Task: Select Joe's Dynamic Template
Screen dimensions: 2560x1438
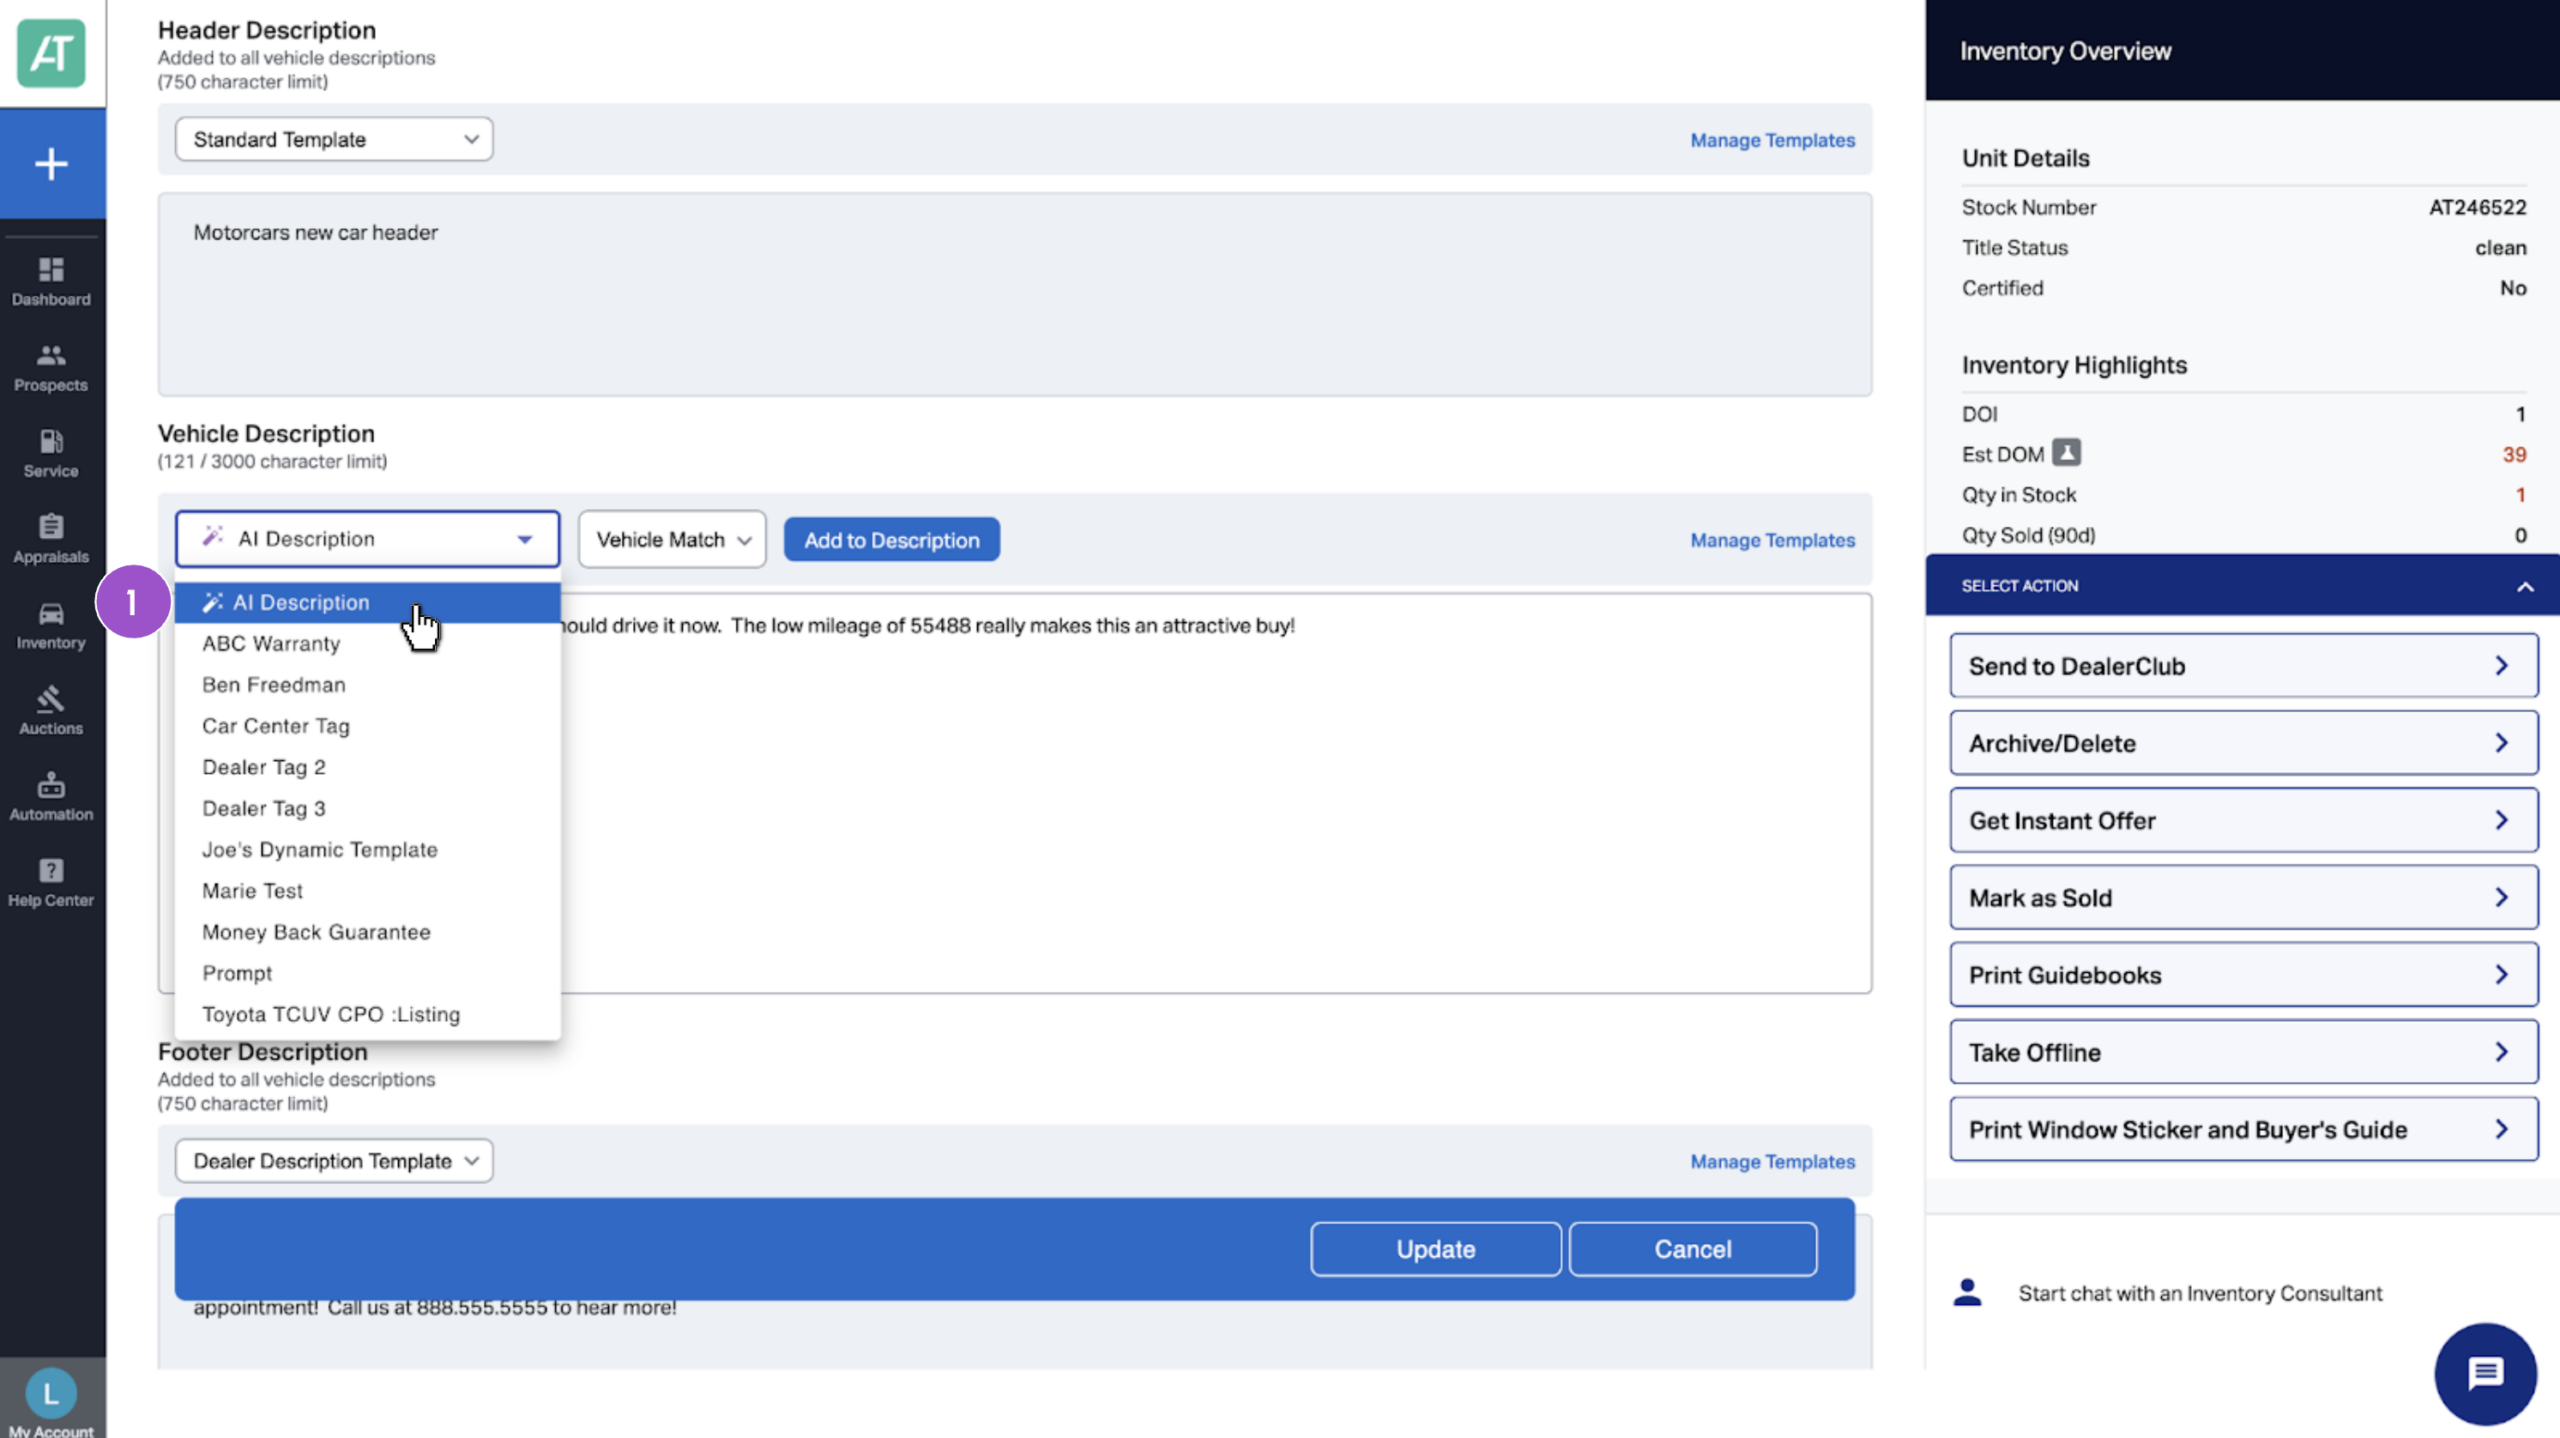Action: [x=367, y=849]
